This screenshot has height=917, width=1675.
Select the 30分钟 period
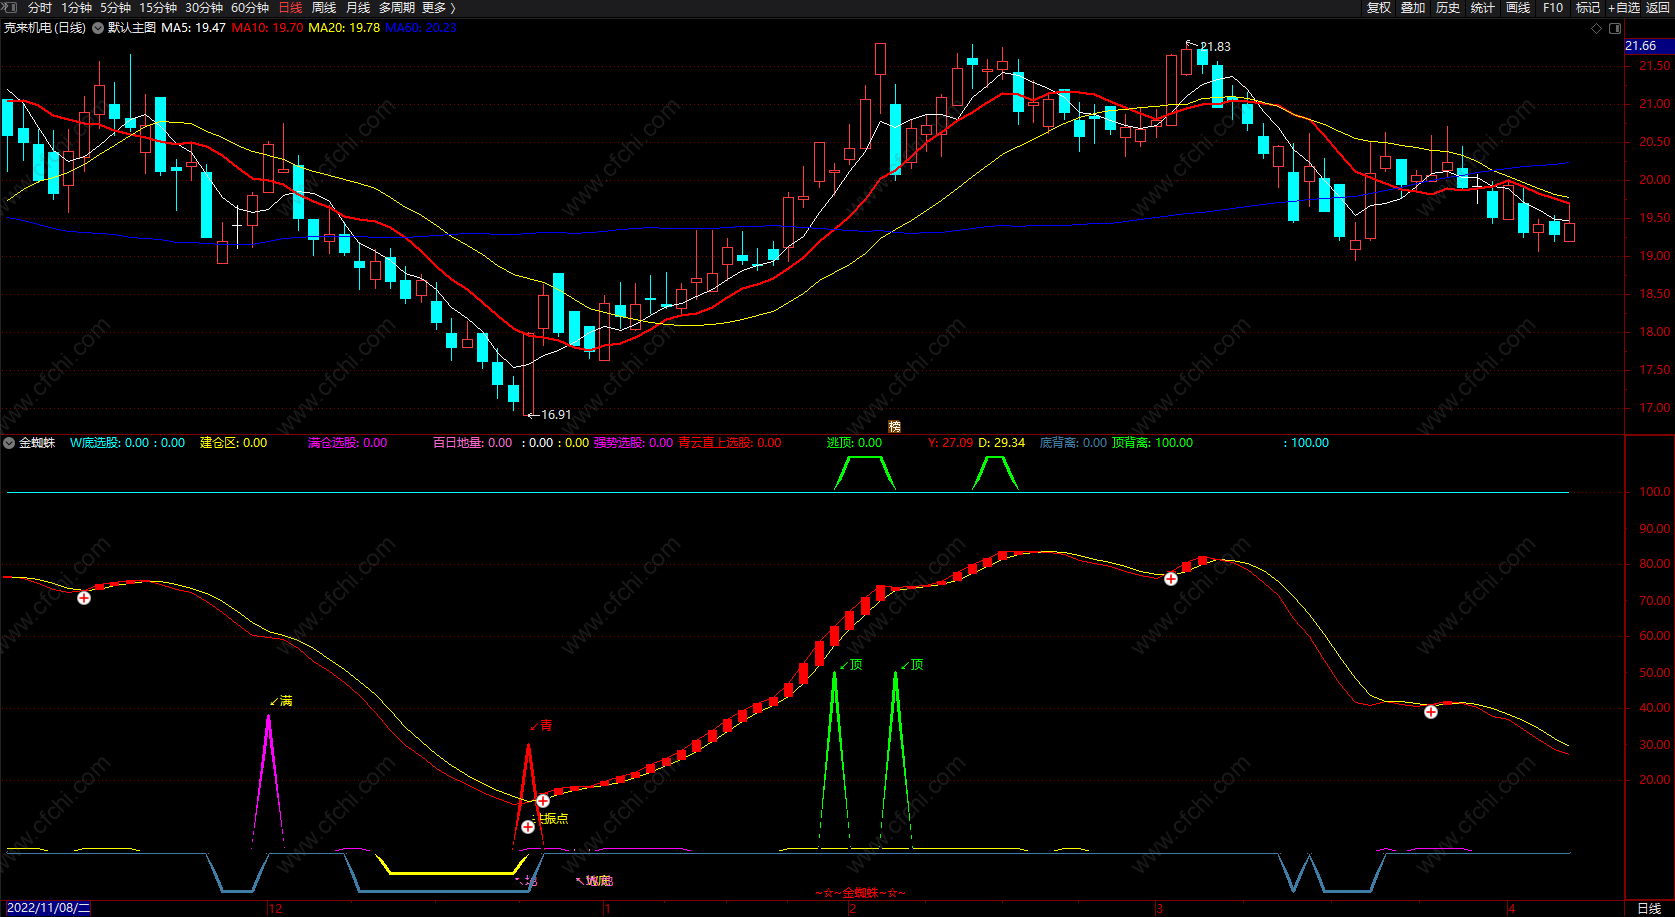tap(204, 8)
